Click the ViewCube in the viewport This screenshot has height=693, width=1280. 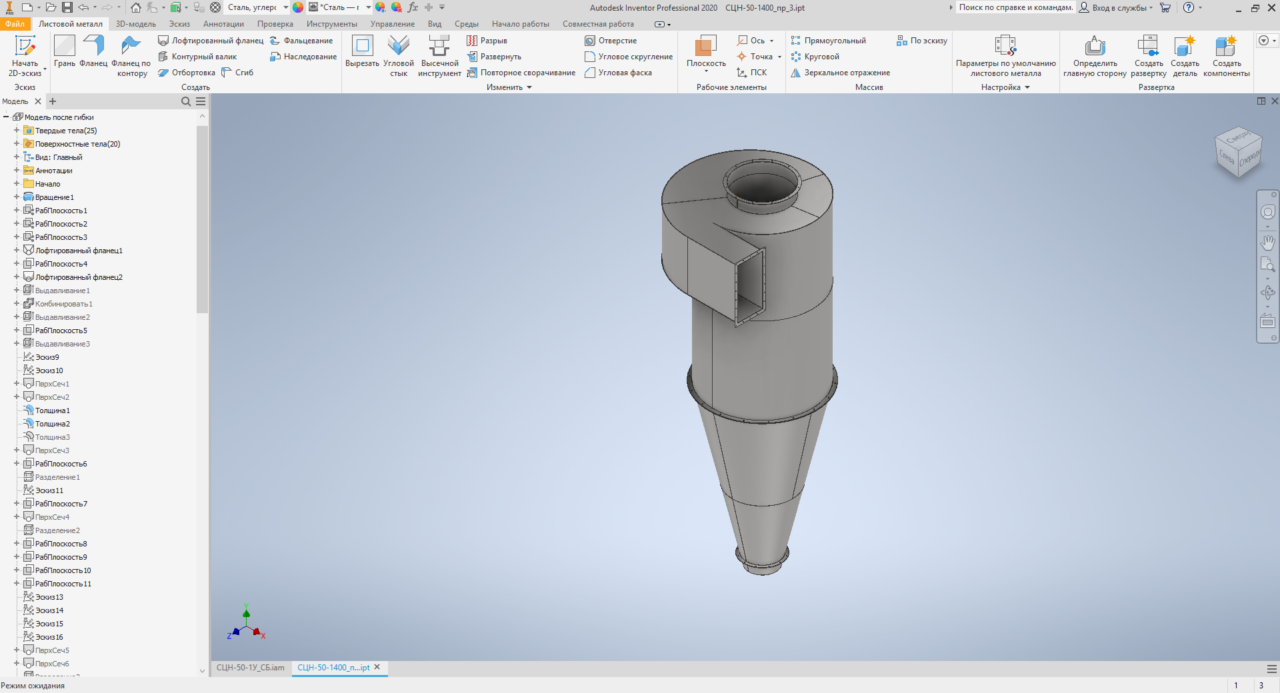click(x=1237, y=152)
